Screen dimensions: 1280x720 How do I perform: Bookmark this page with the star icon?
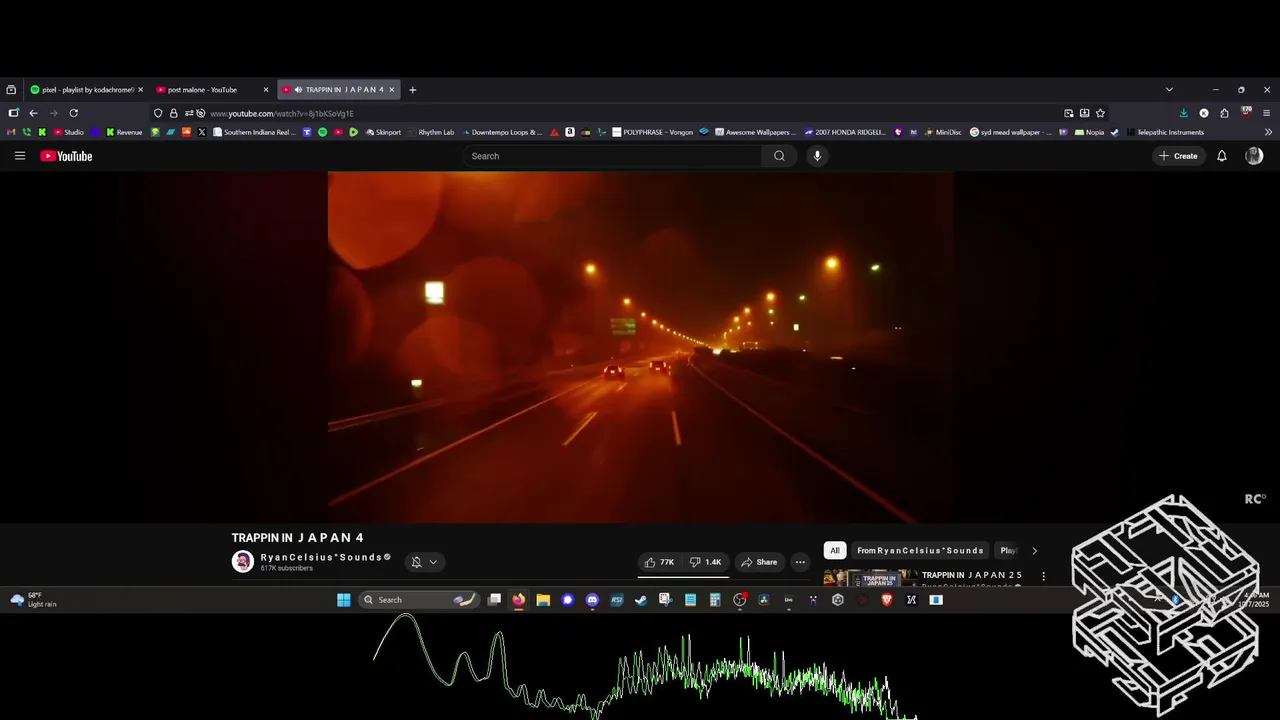[1100, 113]
